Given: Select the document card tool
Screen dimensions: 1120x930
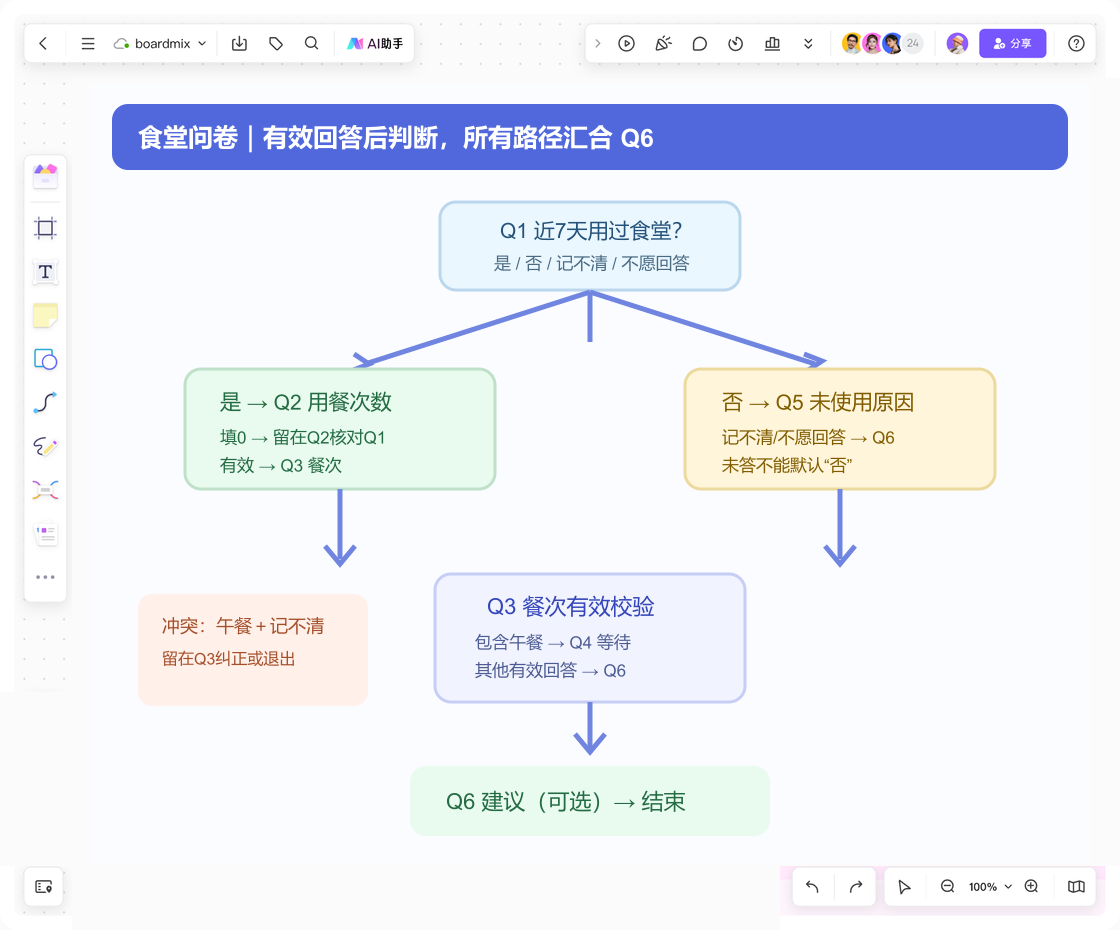Looking at the screenshot, I should pyautogui.click(x=45, y=534).
